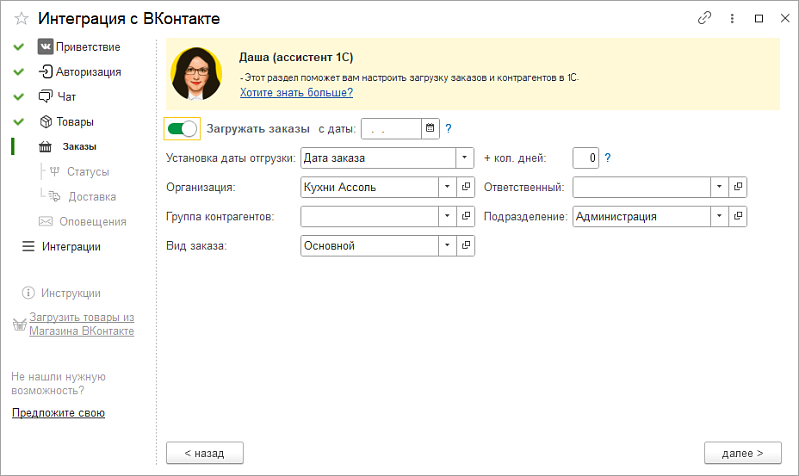Image resolution: width=799 pixels, height=476 pixels.
Task: Open Вид заказа record with open-form icon
Action: (x=465, y=246)
